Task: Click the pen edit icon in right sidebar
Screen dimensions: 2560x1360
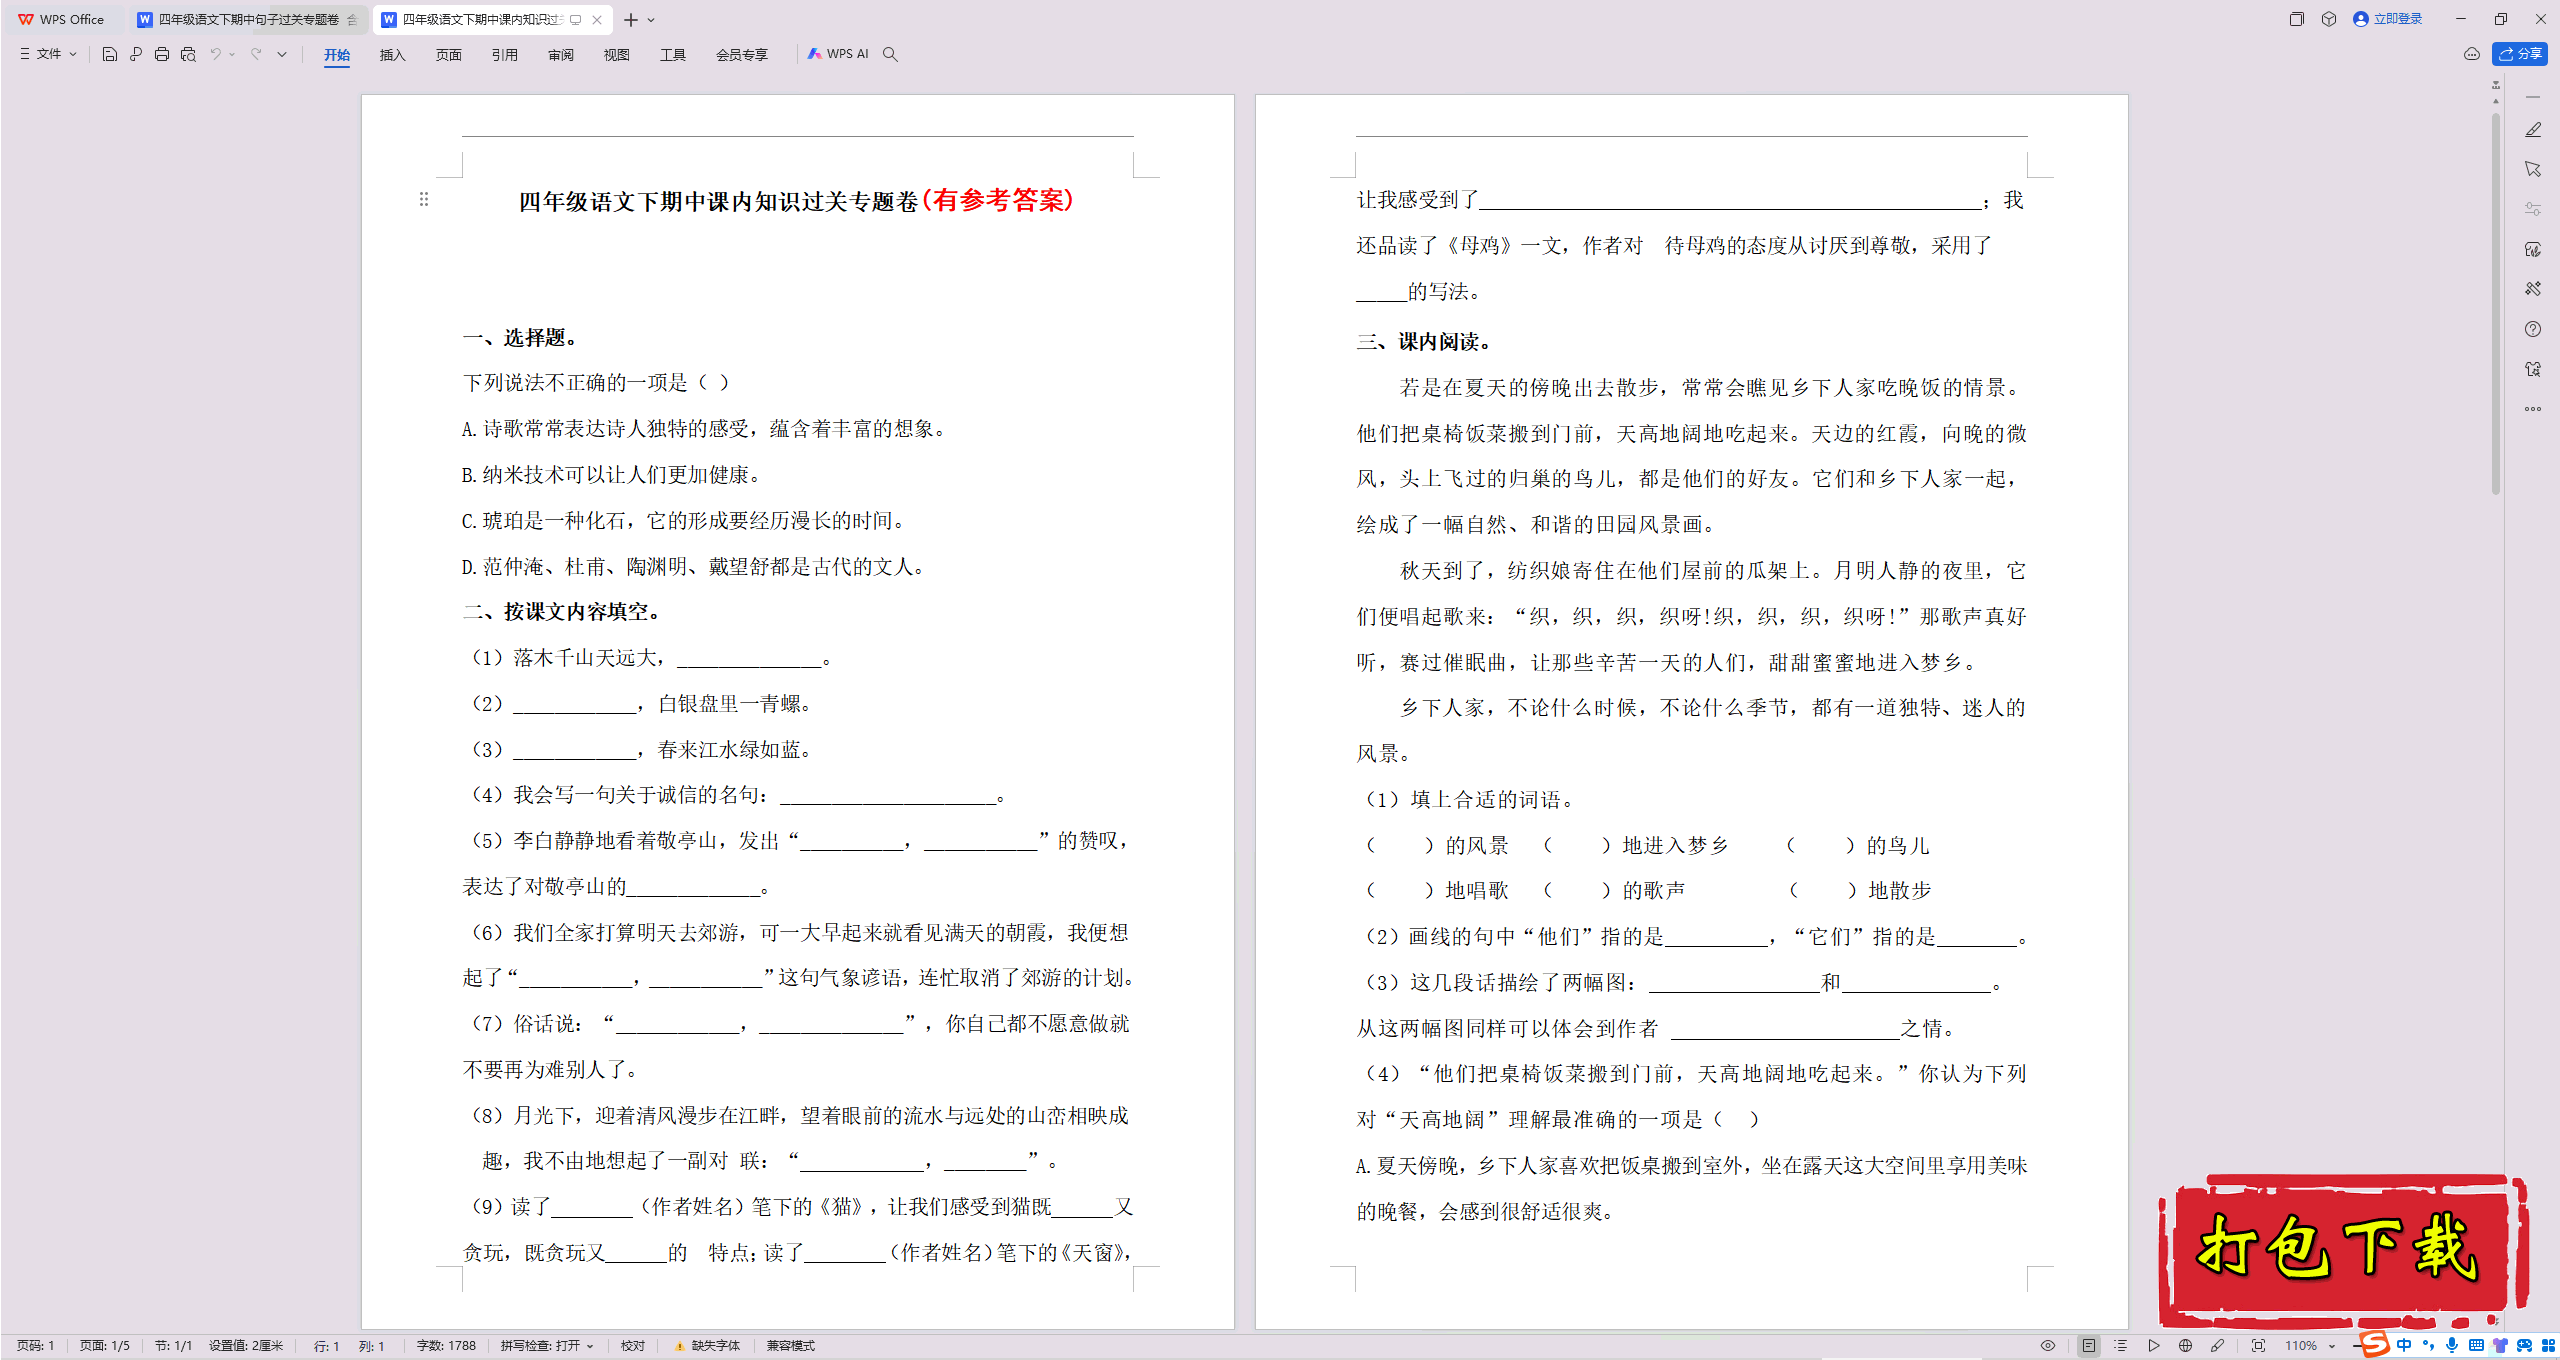Action: (2533, 130)
